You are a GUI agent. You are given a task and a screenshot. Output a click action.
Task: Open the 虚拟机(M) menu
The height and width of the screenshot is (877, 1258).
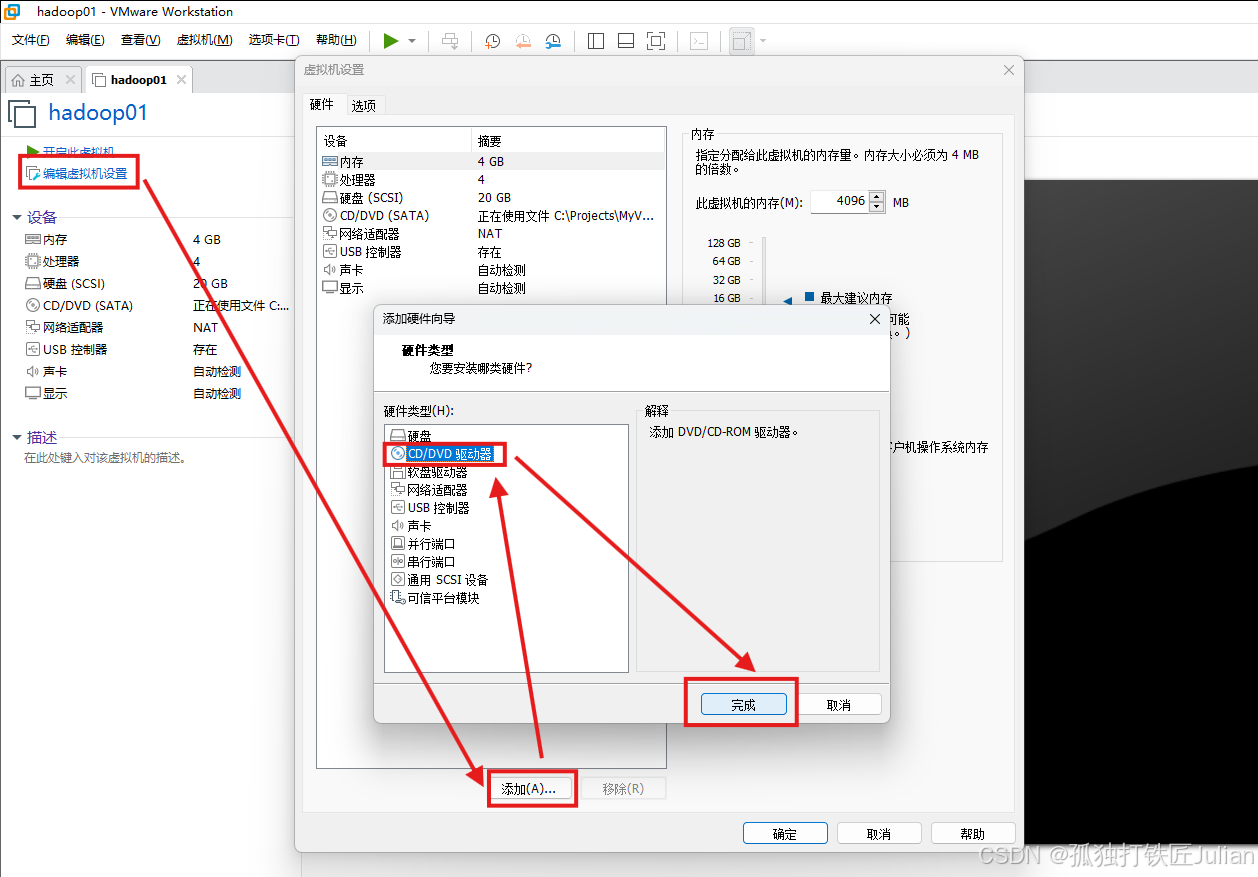pos(204,40)
